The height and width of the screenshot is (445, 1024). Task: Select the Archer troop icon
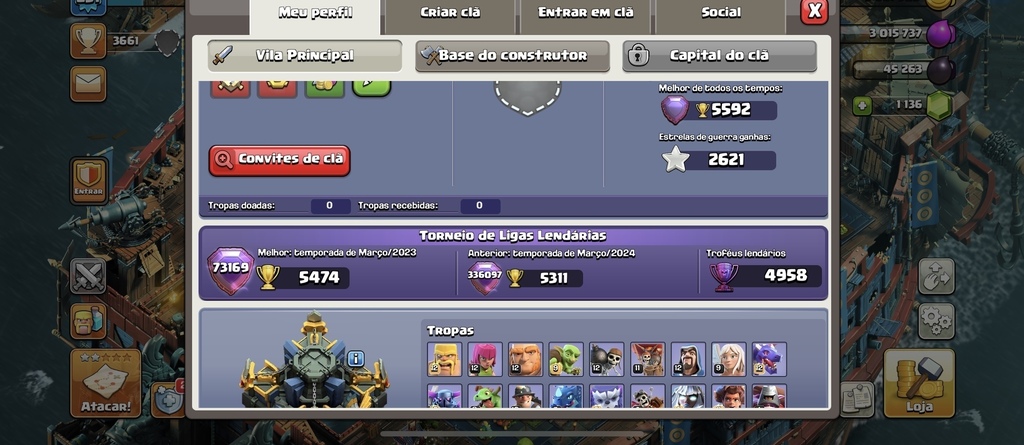click(x=485, y=359)
